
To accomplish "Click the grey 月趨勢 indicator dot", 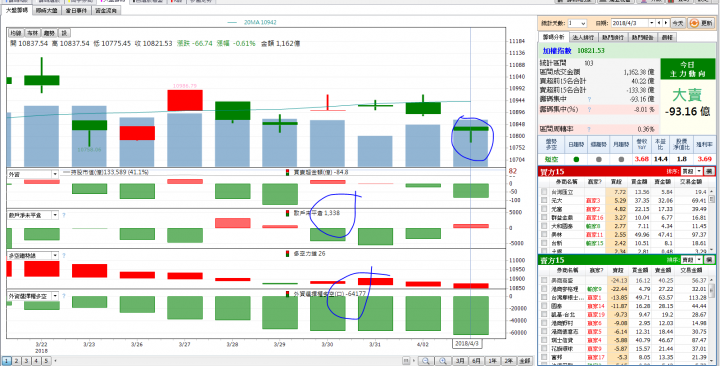I will pyautogui.click(x=621, y=159).
